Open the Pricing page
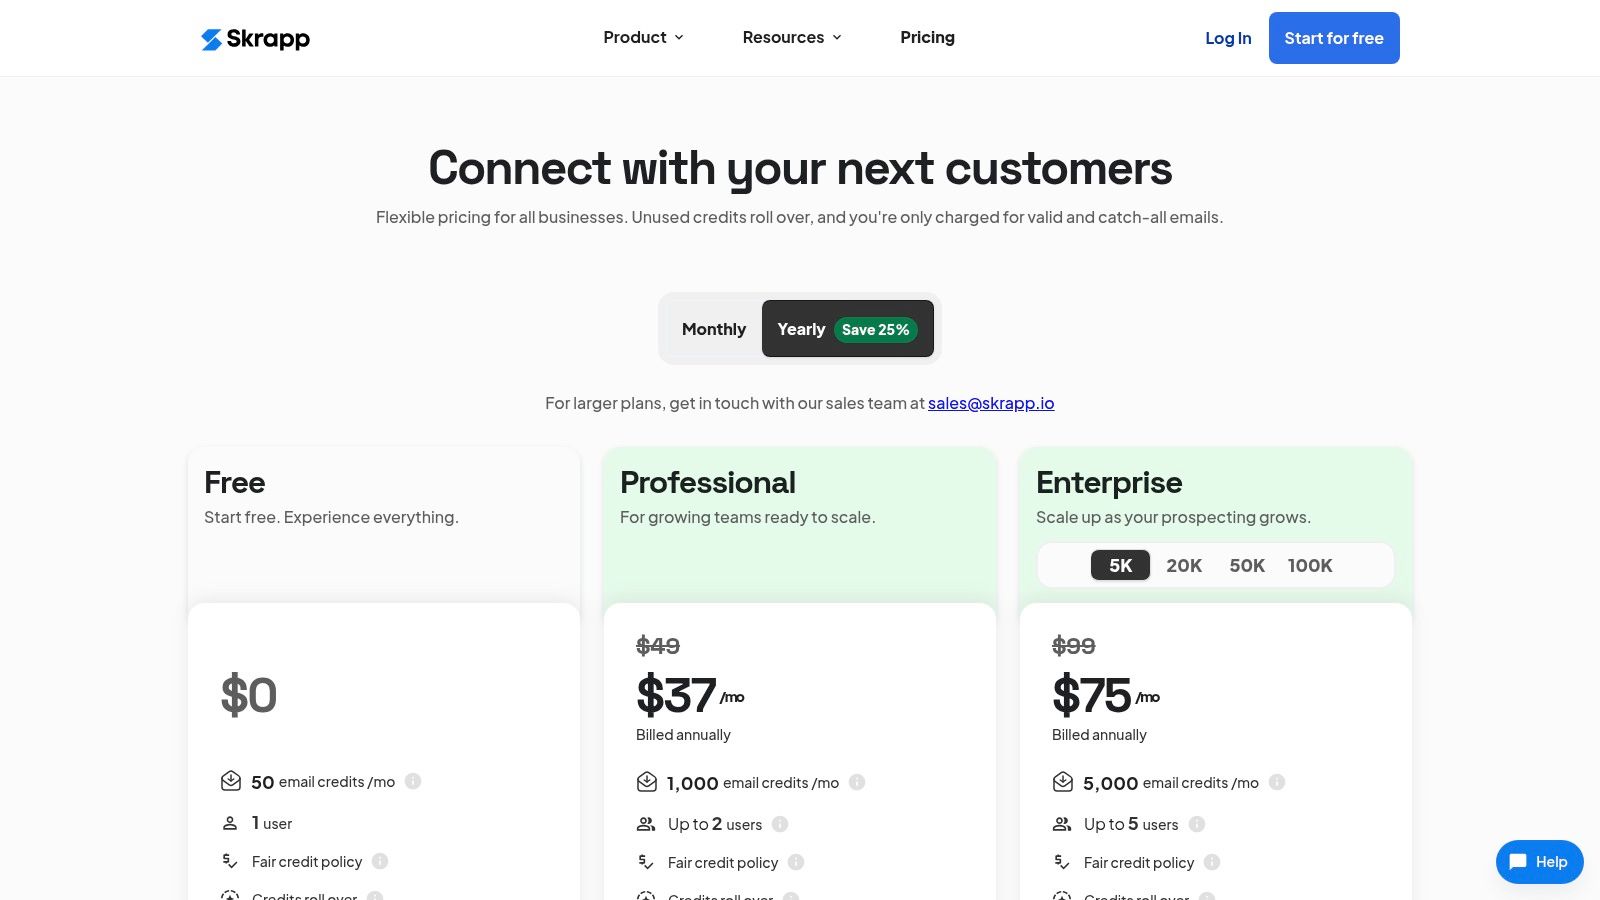This screenshot has width=1600, height=900. click(927, 38)
